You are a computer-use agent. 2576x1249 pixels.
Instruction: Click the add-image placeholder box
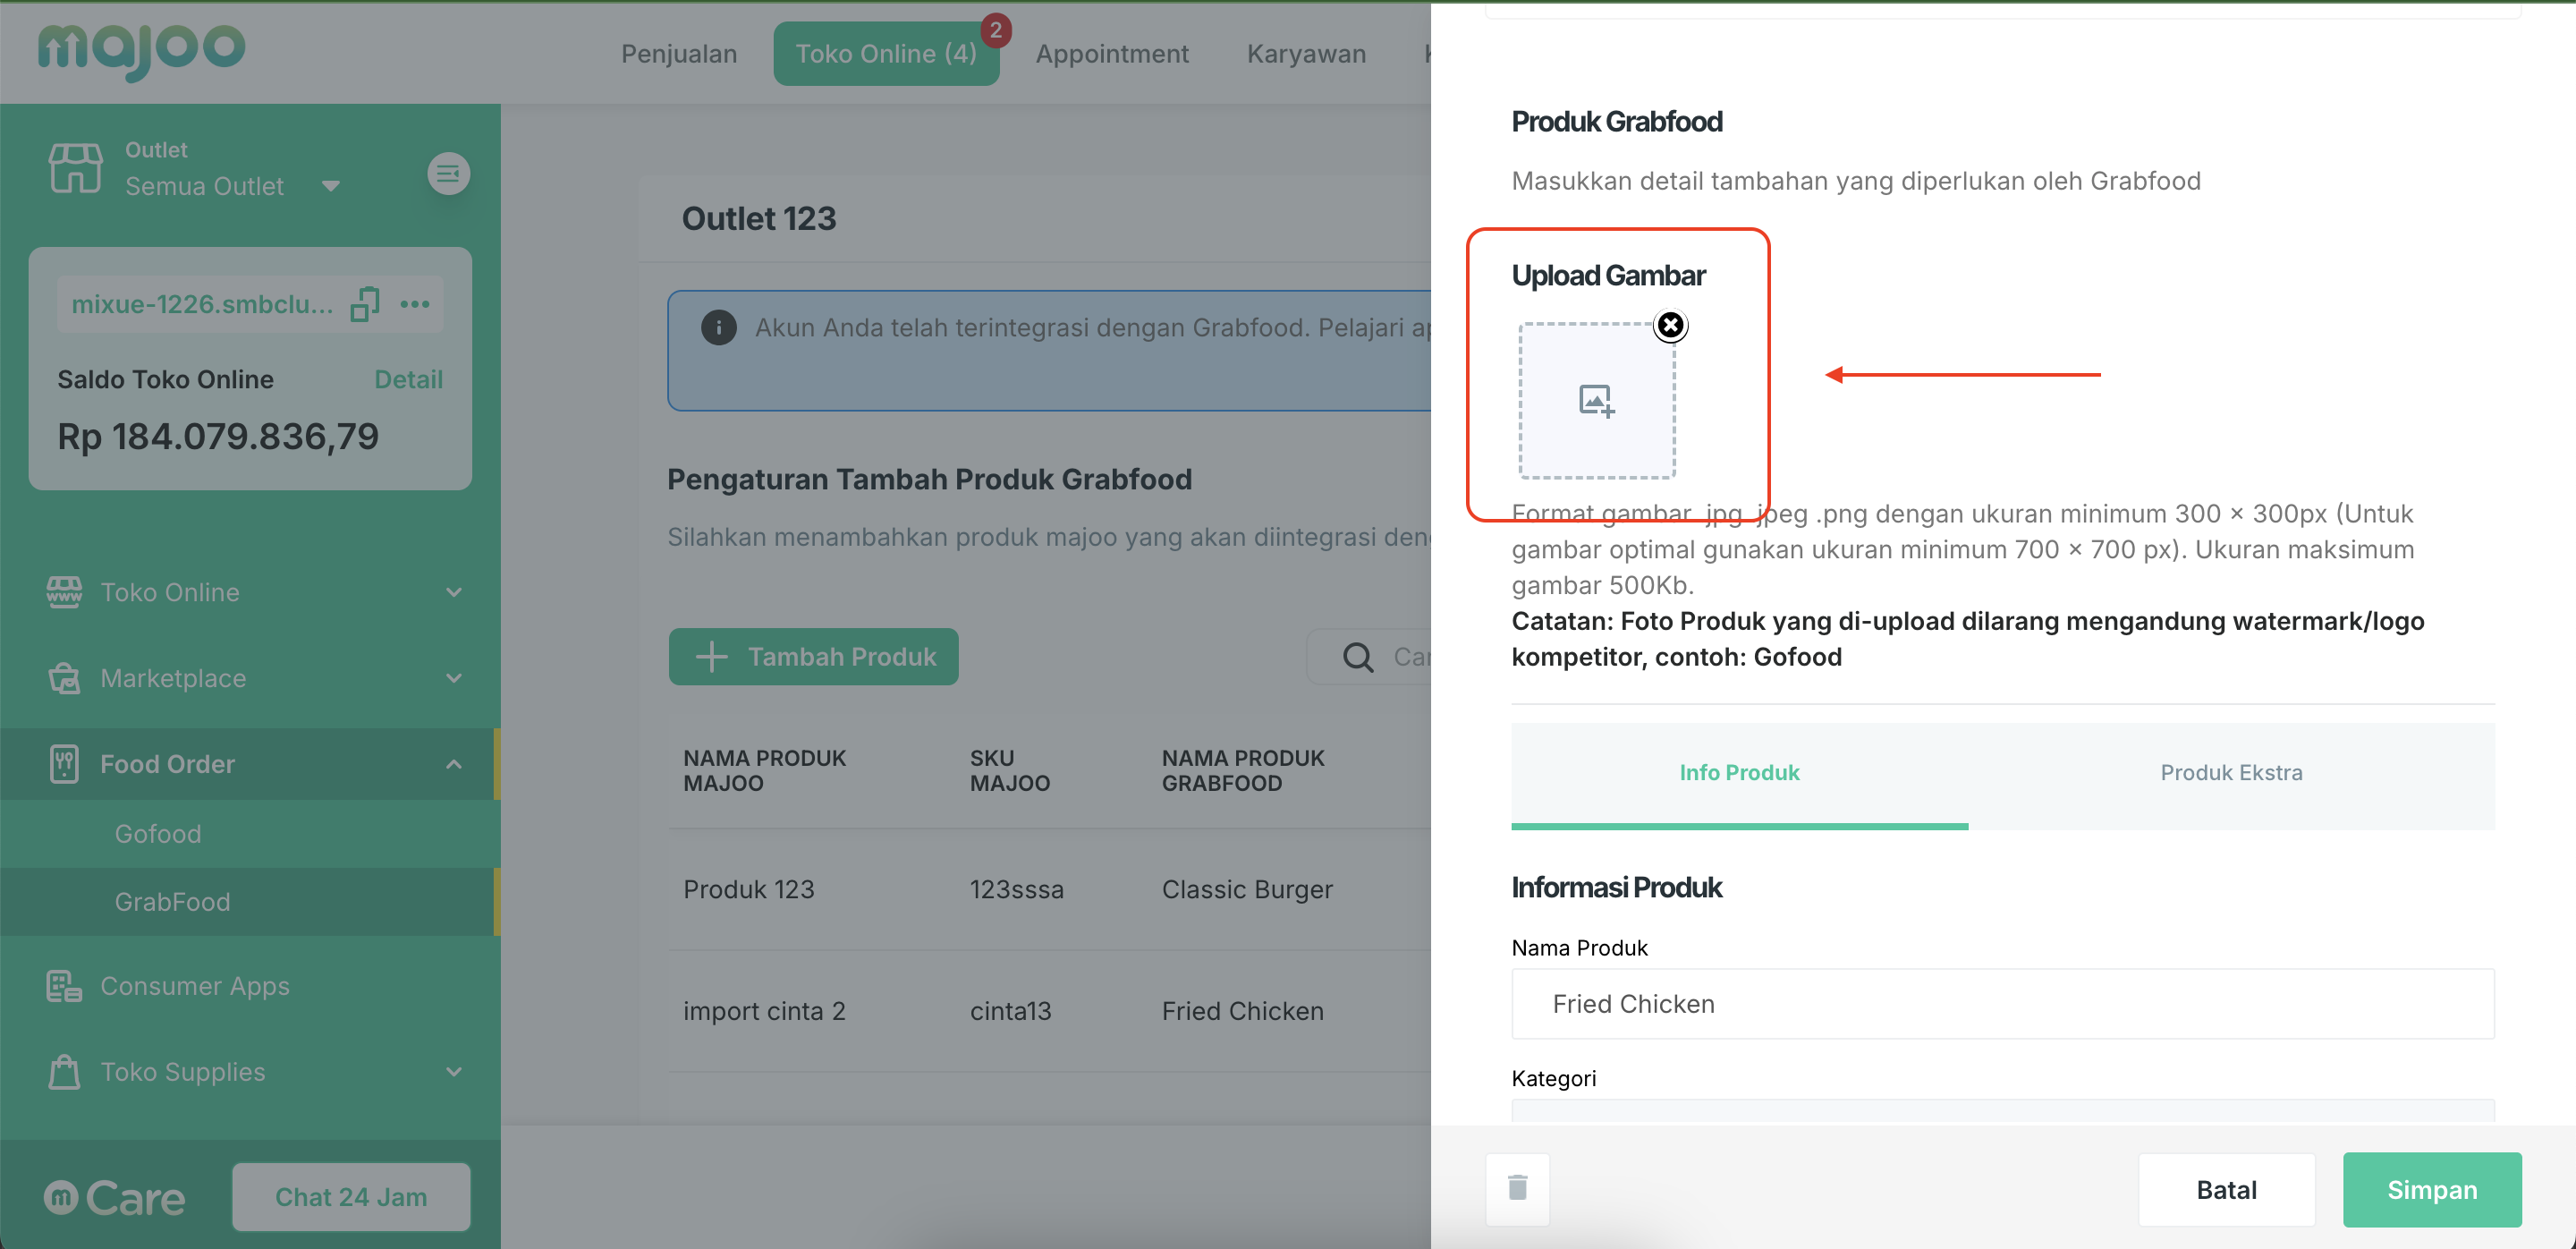pos(1597,401)
